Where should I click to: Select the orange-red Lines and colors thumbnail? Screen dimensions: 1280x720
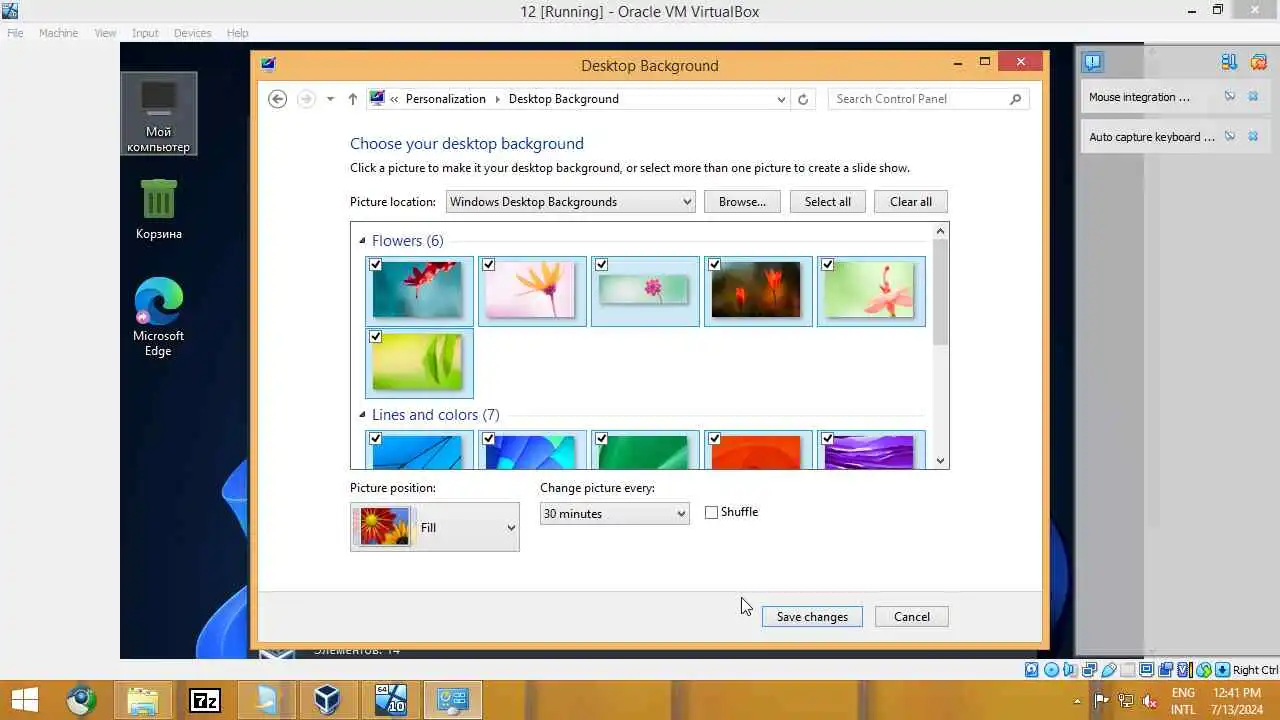coord(758,449)
